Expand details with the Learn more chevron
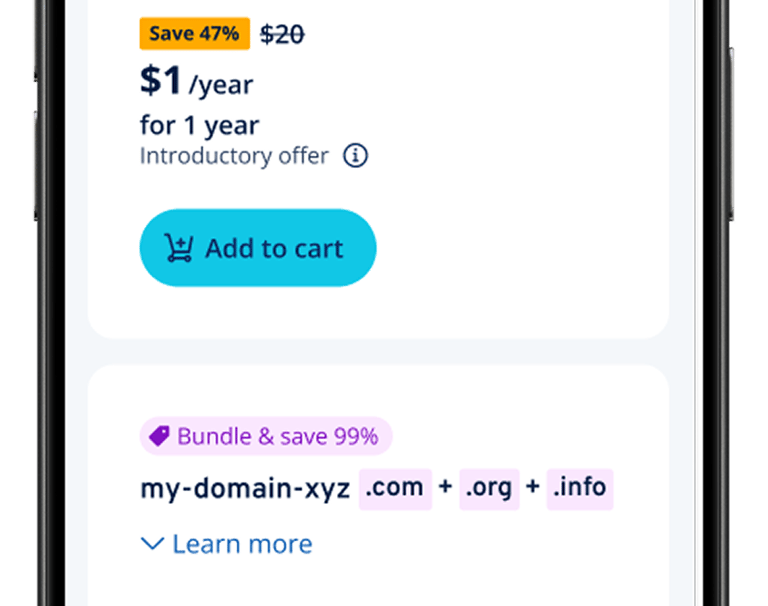 [x=152, y=544]
